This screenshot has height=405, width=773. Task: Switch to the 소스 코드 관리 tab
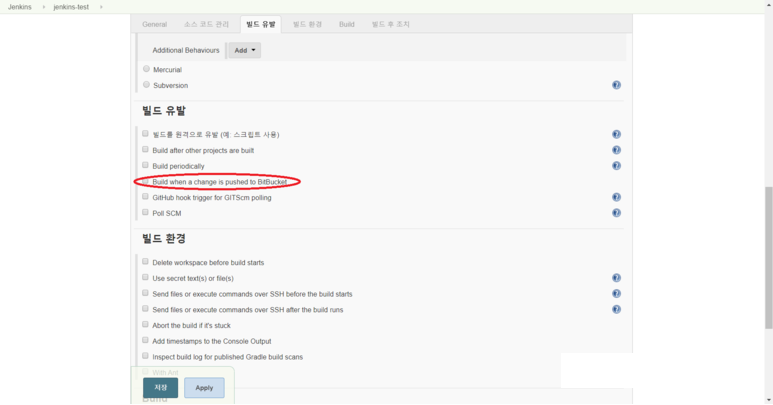[207, 24]
